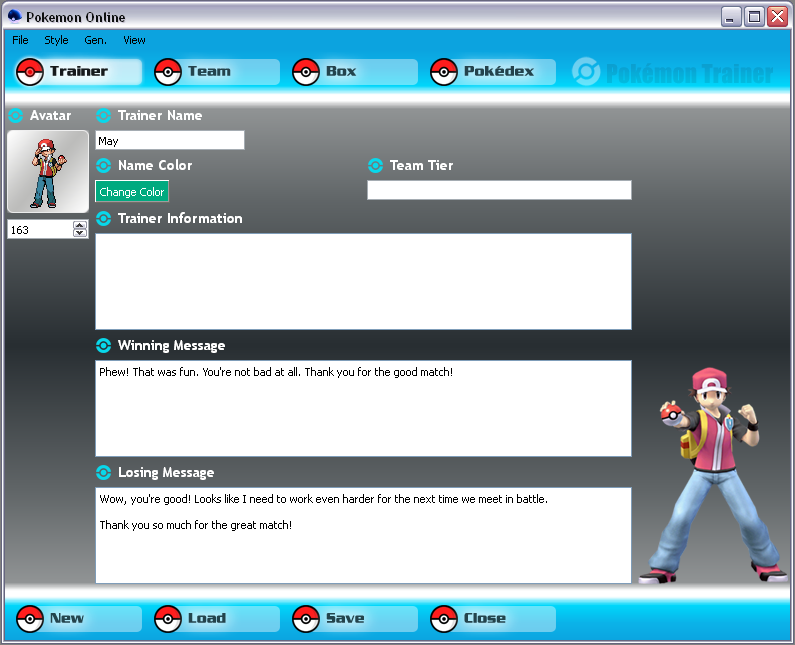Click inside the Winning Message text box
Image resolution: width=795 pixels, height=645 pixels.
click(364, 408)
